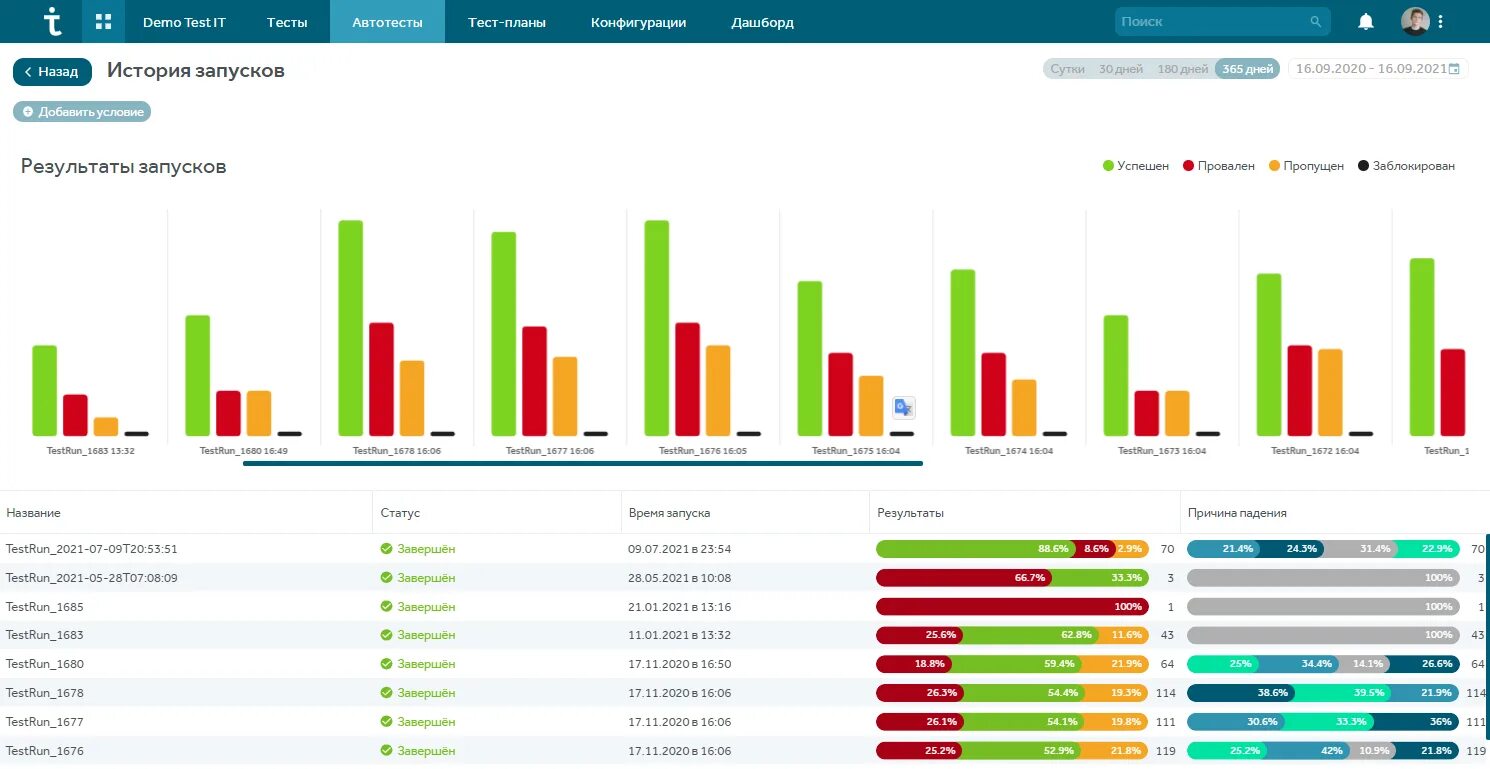Click results bar of TestRun_2021-05-28T07:08:09 row
Viewport: 1490px width, 769px height.
(x=1012, y=578)
